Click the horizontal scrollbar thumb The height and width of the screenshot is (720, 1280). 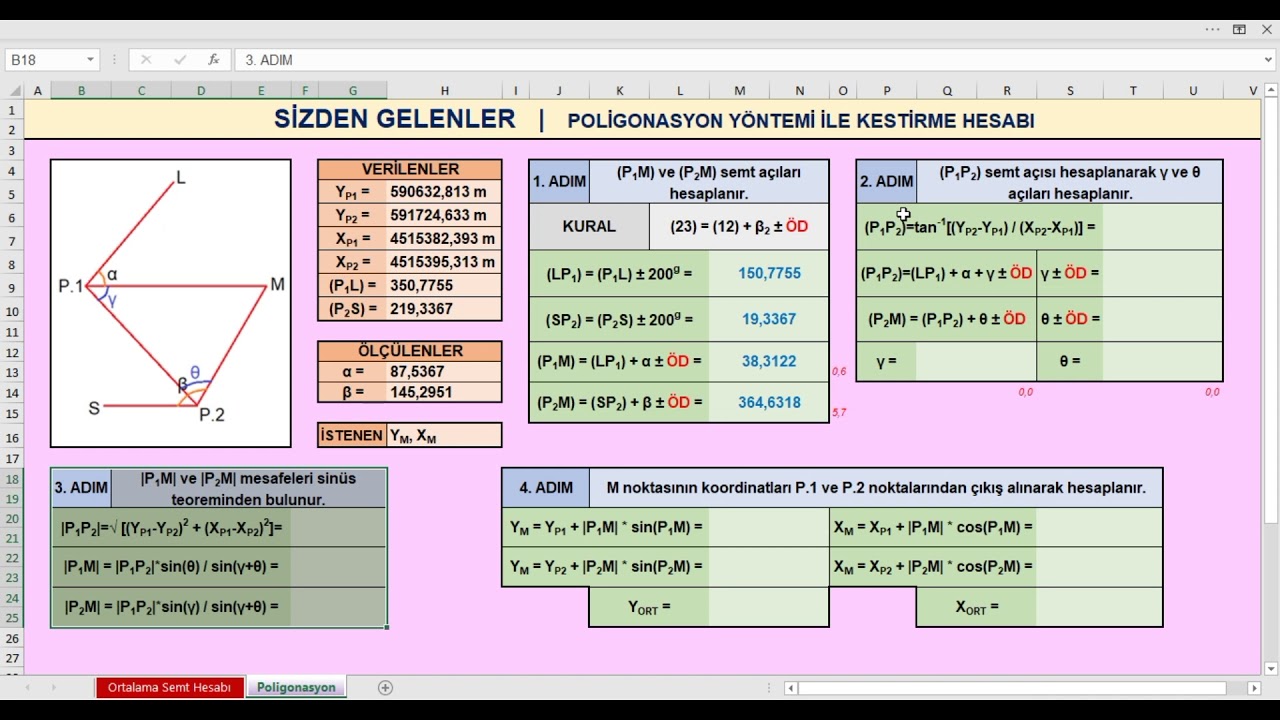(x=1012, y=688)
